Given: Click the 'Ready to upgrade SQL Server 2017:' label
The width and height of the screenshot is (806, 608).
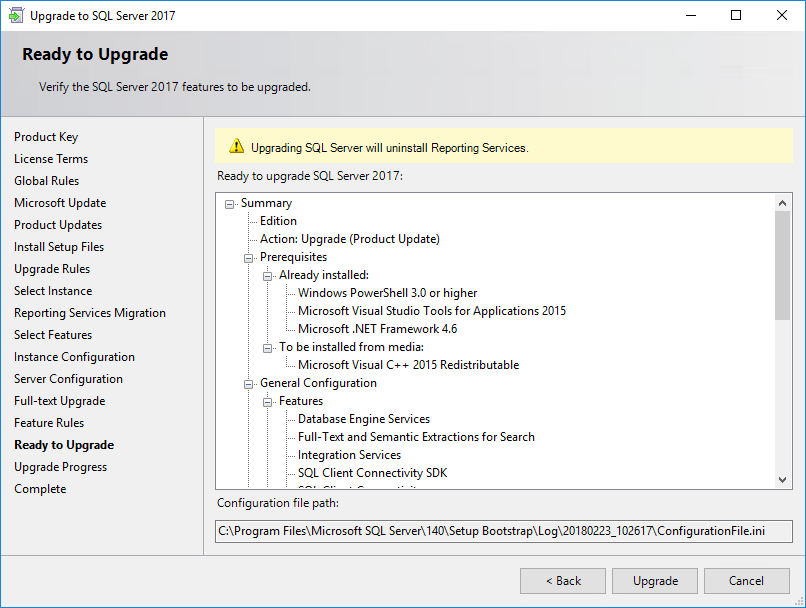Looking at the screenshot, I should pyautogui.click(x=310, y=176).
